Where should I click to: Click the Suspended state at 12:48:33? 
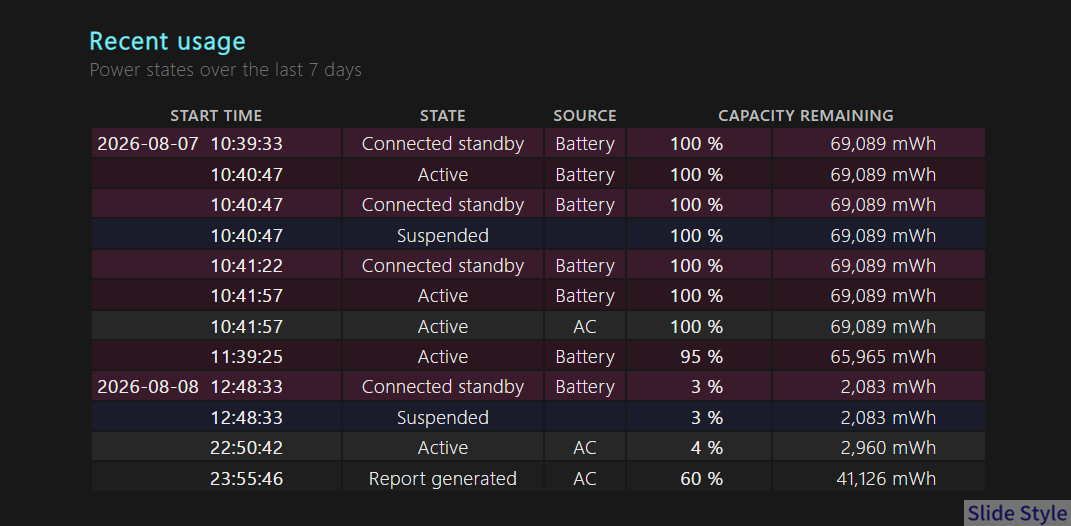[x=443, y=417]
